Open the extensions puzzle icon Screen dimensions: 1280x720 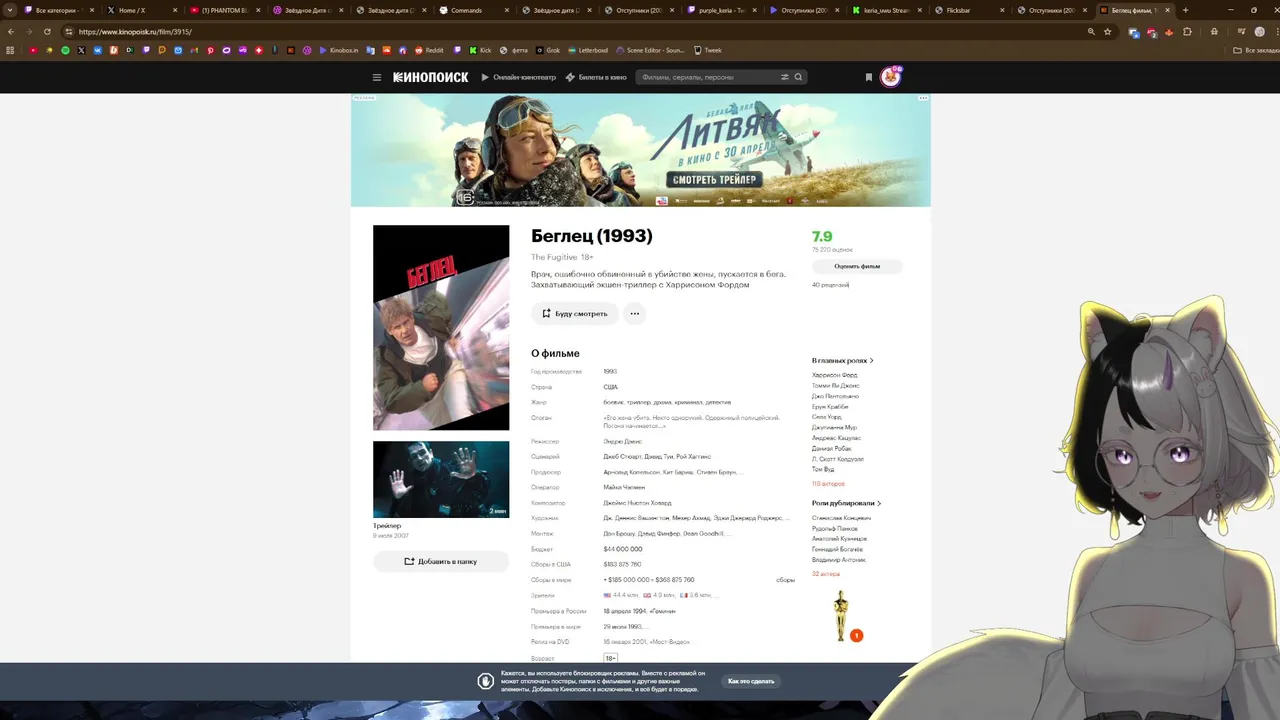pos(1187,32)
